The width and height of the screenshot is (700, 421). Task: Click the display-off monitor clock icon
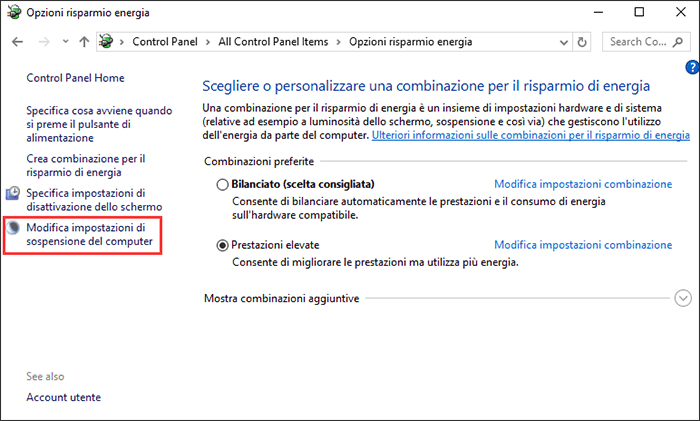coord(13,193)
